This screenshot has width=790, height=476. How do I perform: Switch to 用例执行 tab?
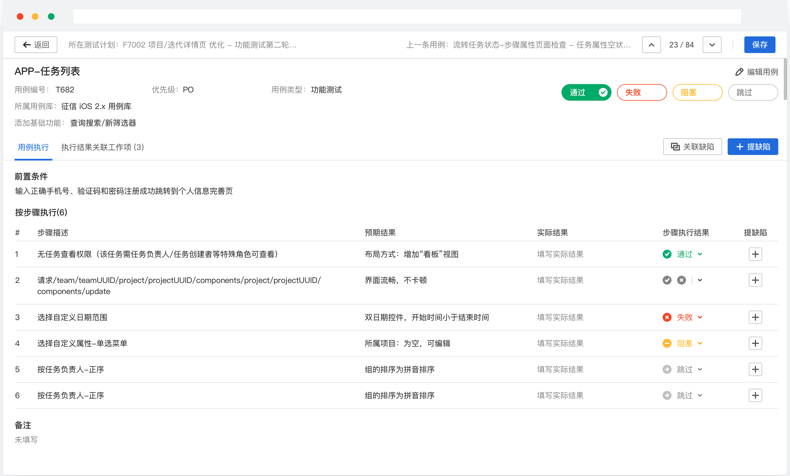pos(33,147)
